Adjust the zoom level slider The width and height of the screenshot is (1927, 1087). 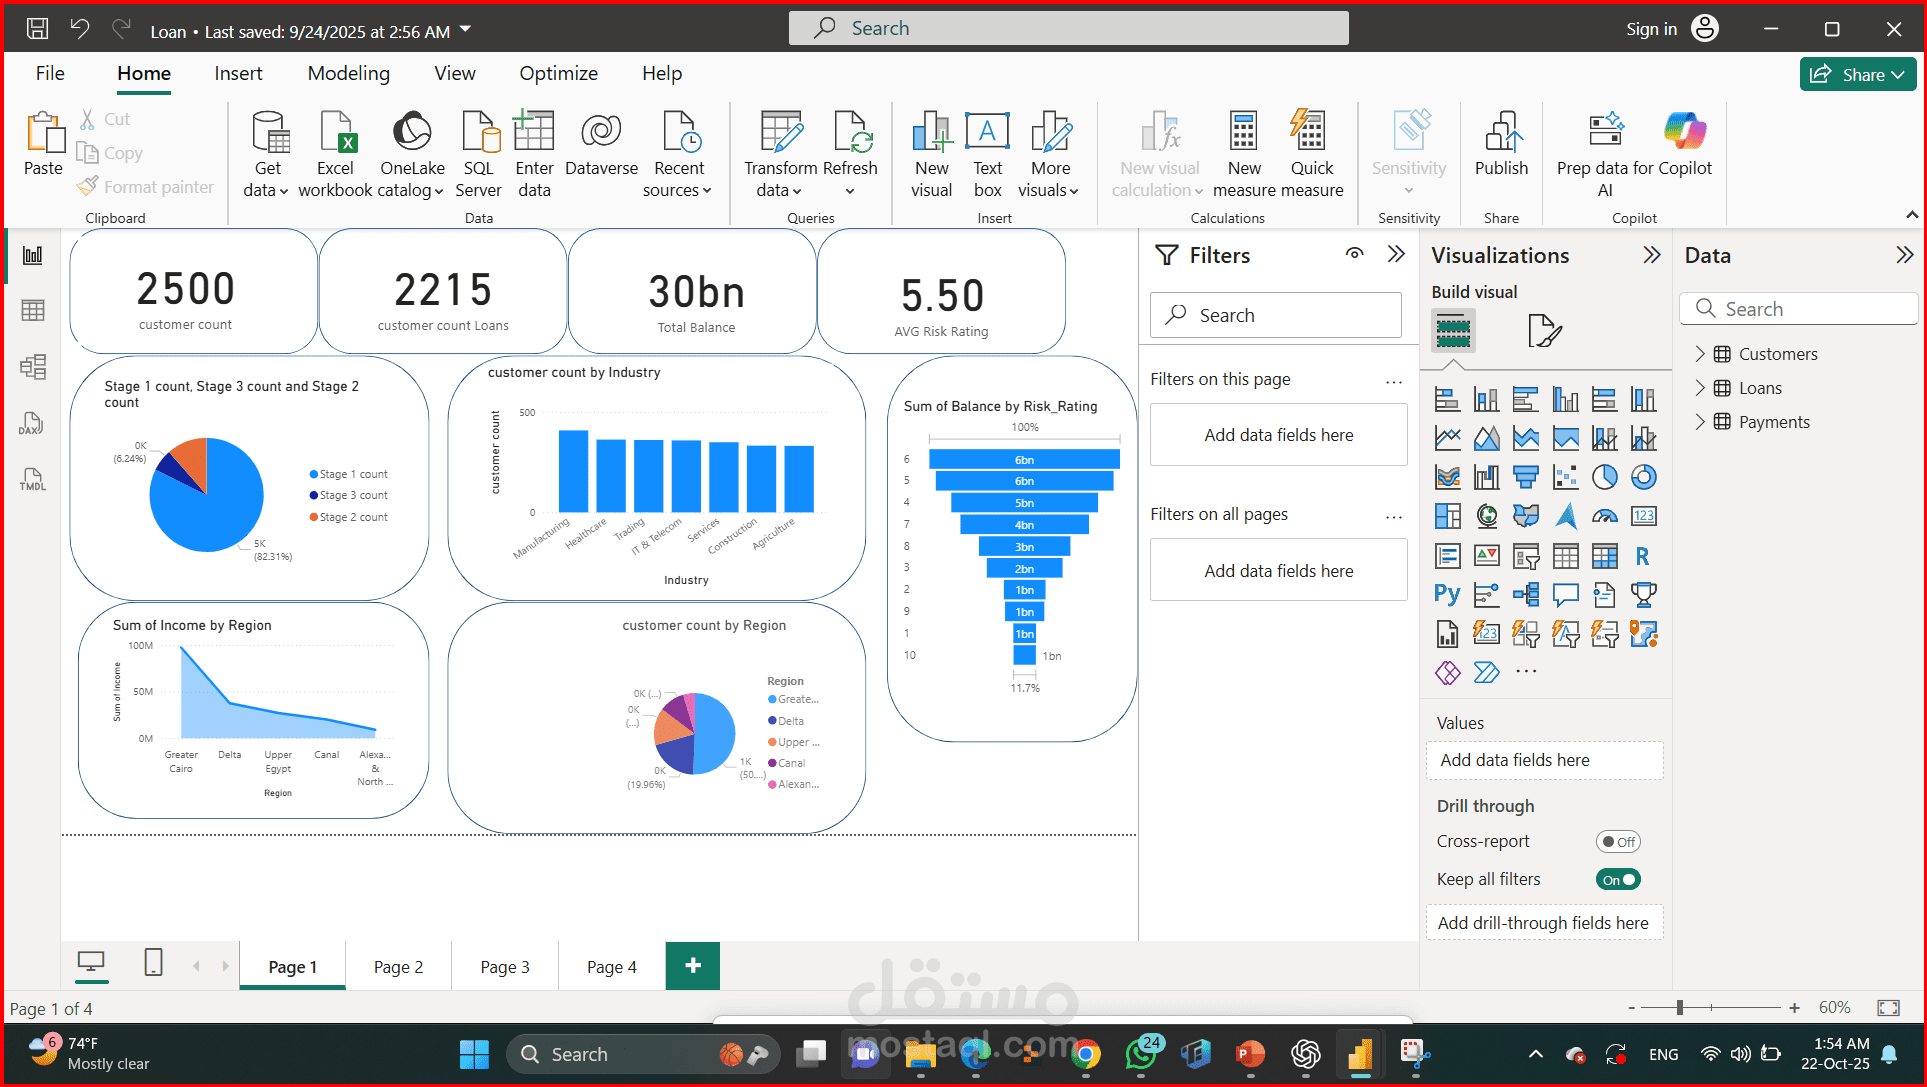1680,1008
